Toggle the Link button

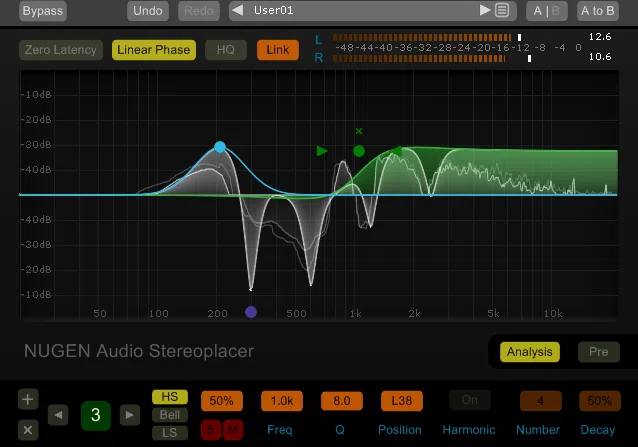[x=277, y=50]
